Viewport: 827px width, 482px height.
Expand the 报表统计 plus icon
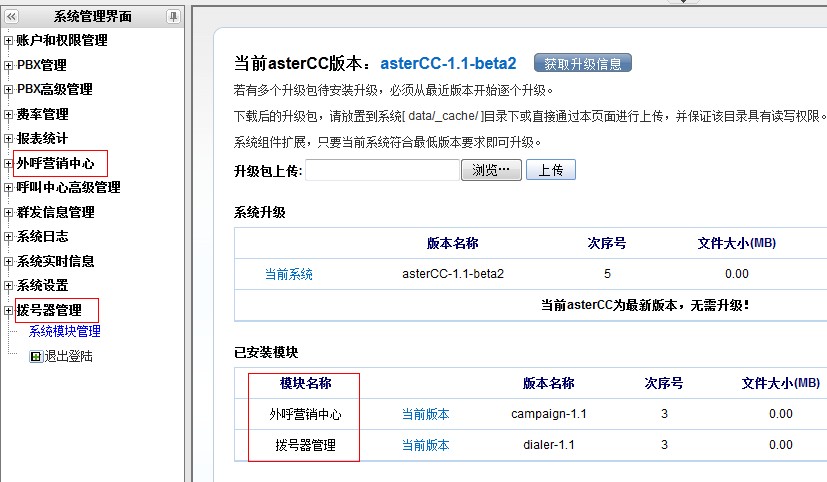pyautogui.click(x=9, y=138)
